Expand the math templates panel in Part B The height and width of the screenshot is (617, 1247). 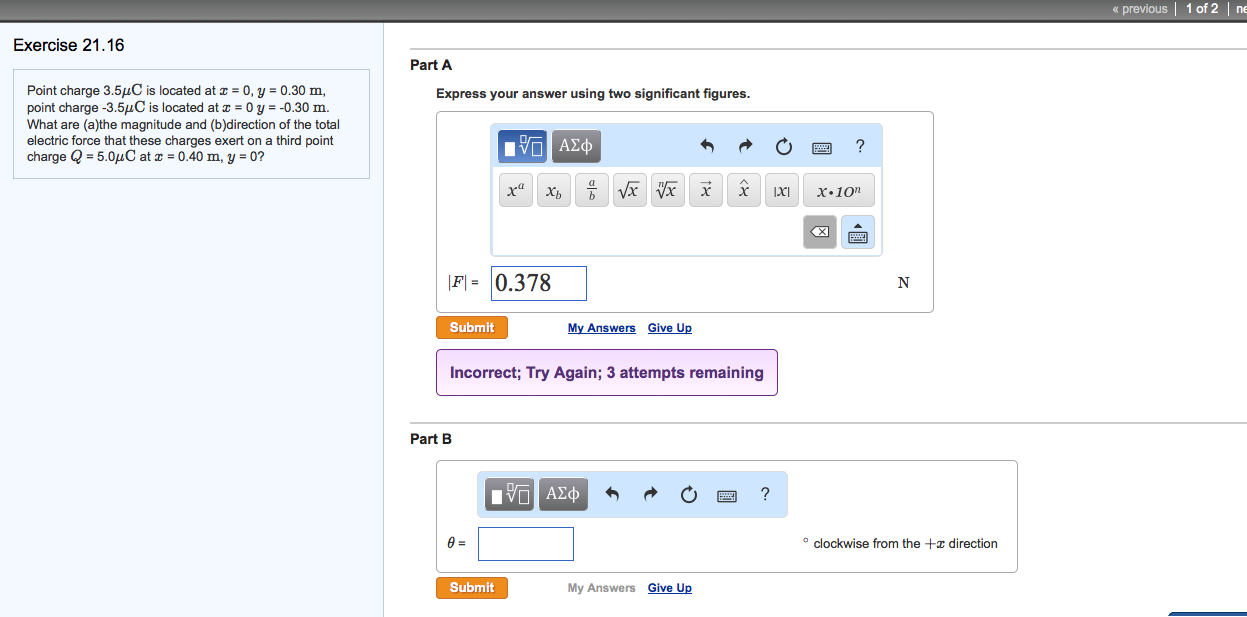[510, 493]
